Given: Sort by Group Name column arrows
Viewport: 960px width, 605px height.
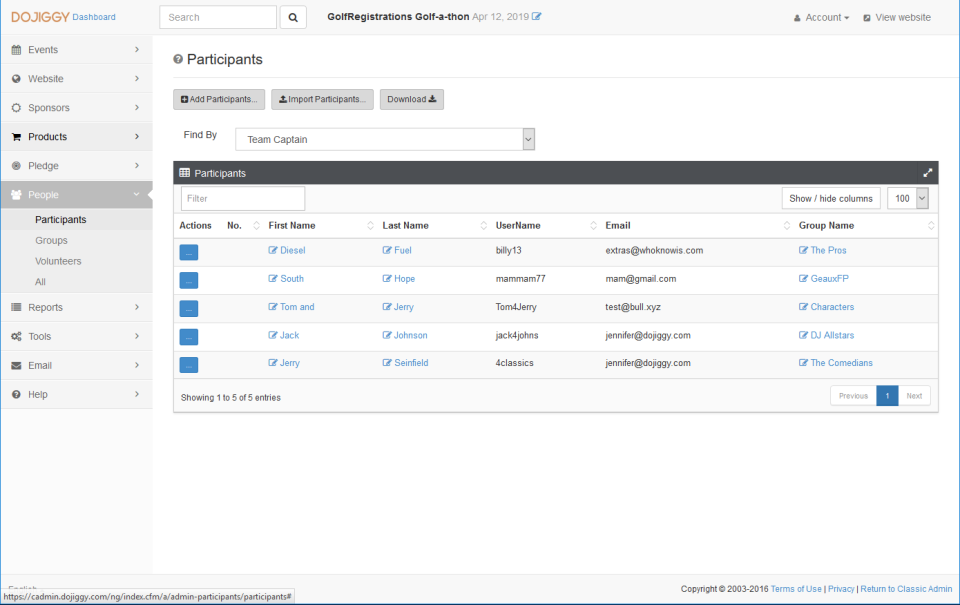Looking at the screenshot, I should 931,225.
